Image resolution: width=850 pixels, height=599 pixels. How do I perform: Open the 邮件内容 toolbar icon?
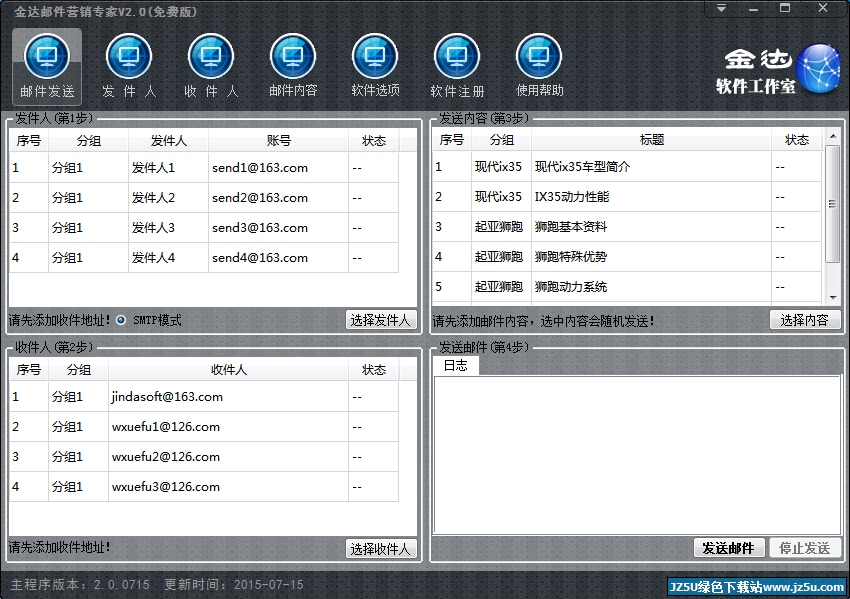coord(293,66)
